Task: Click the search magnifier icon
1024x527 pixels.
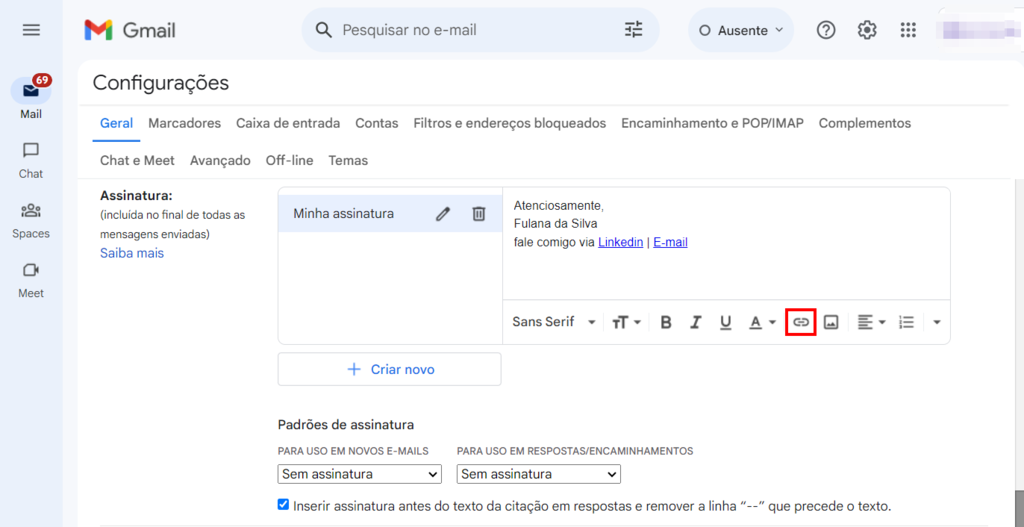Action: 324,30
